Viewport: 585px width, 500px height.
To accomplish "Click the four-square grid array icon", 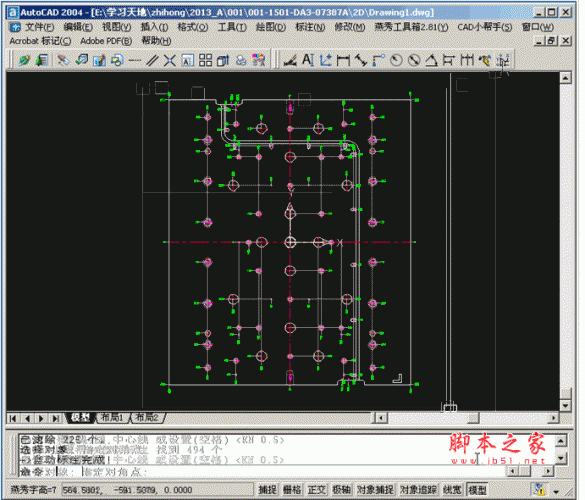I will [x=205, y=60].
